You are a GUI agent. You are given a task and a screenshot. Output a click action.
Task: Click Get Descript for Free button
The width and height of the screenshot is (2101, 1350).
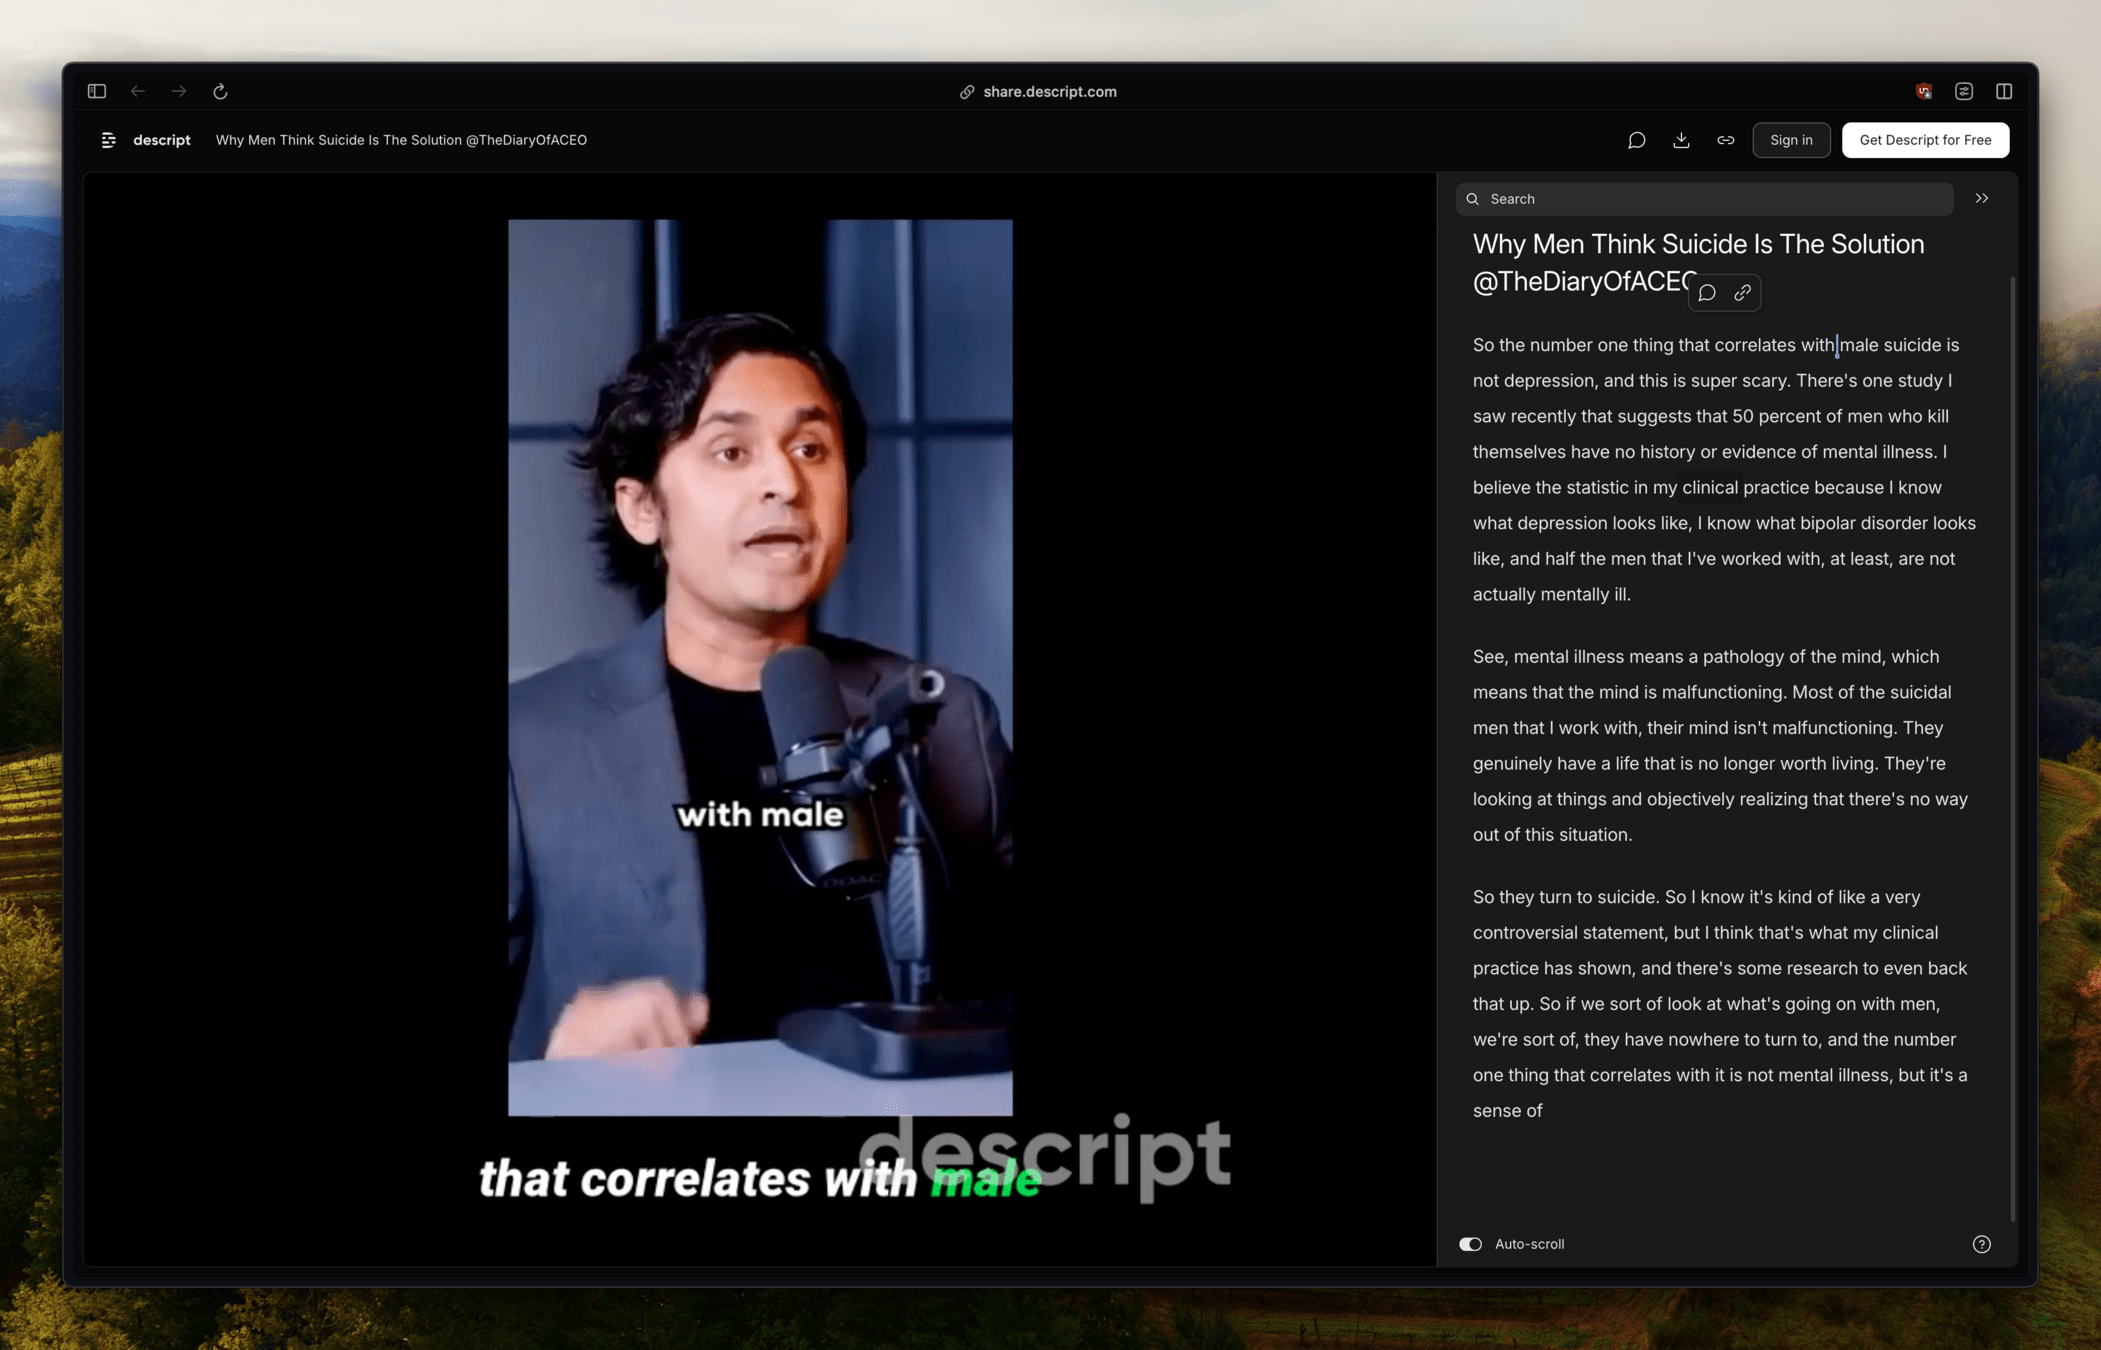(1924, 140)
